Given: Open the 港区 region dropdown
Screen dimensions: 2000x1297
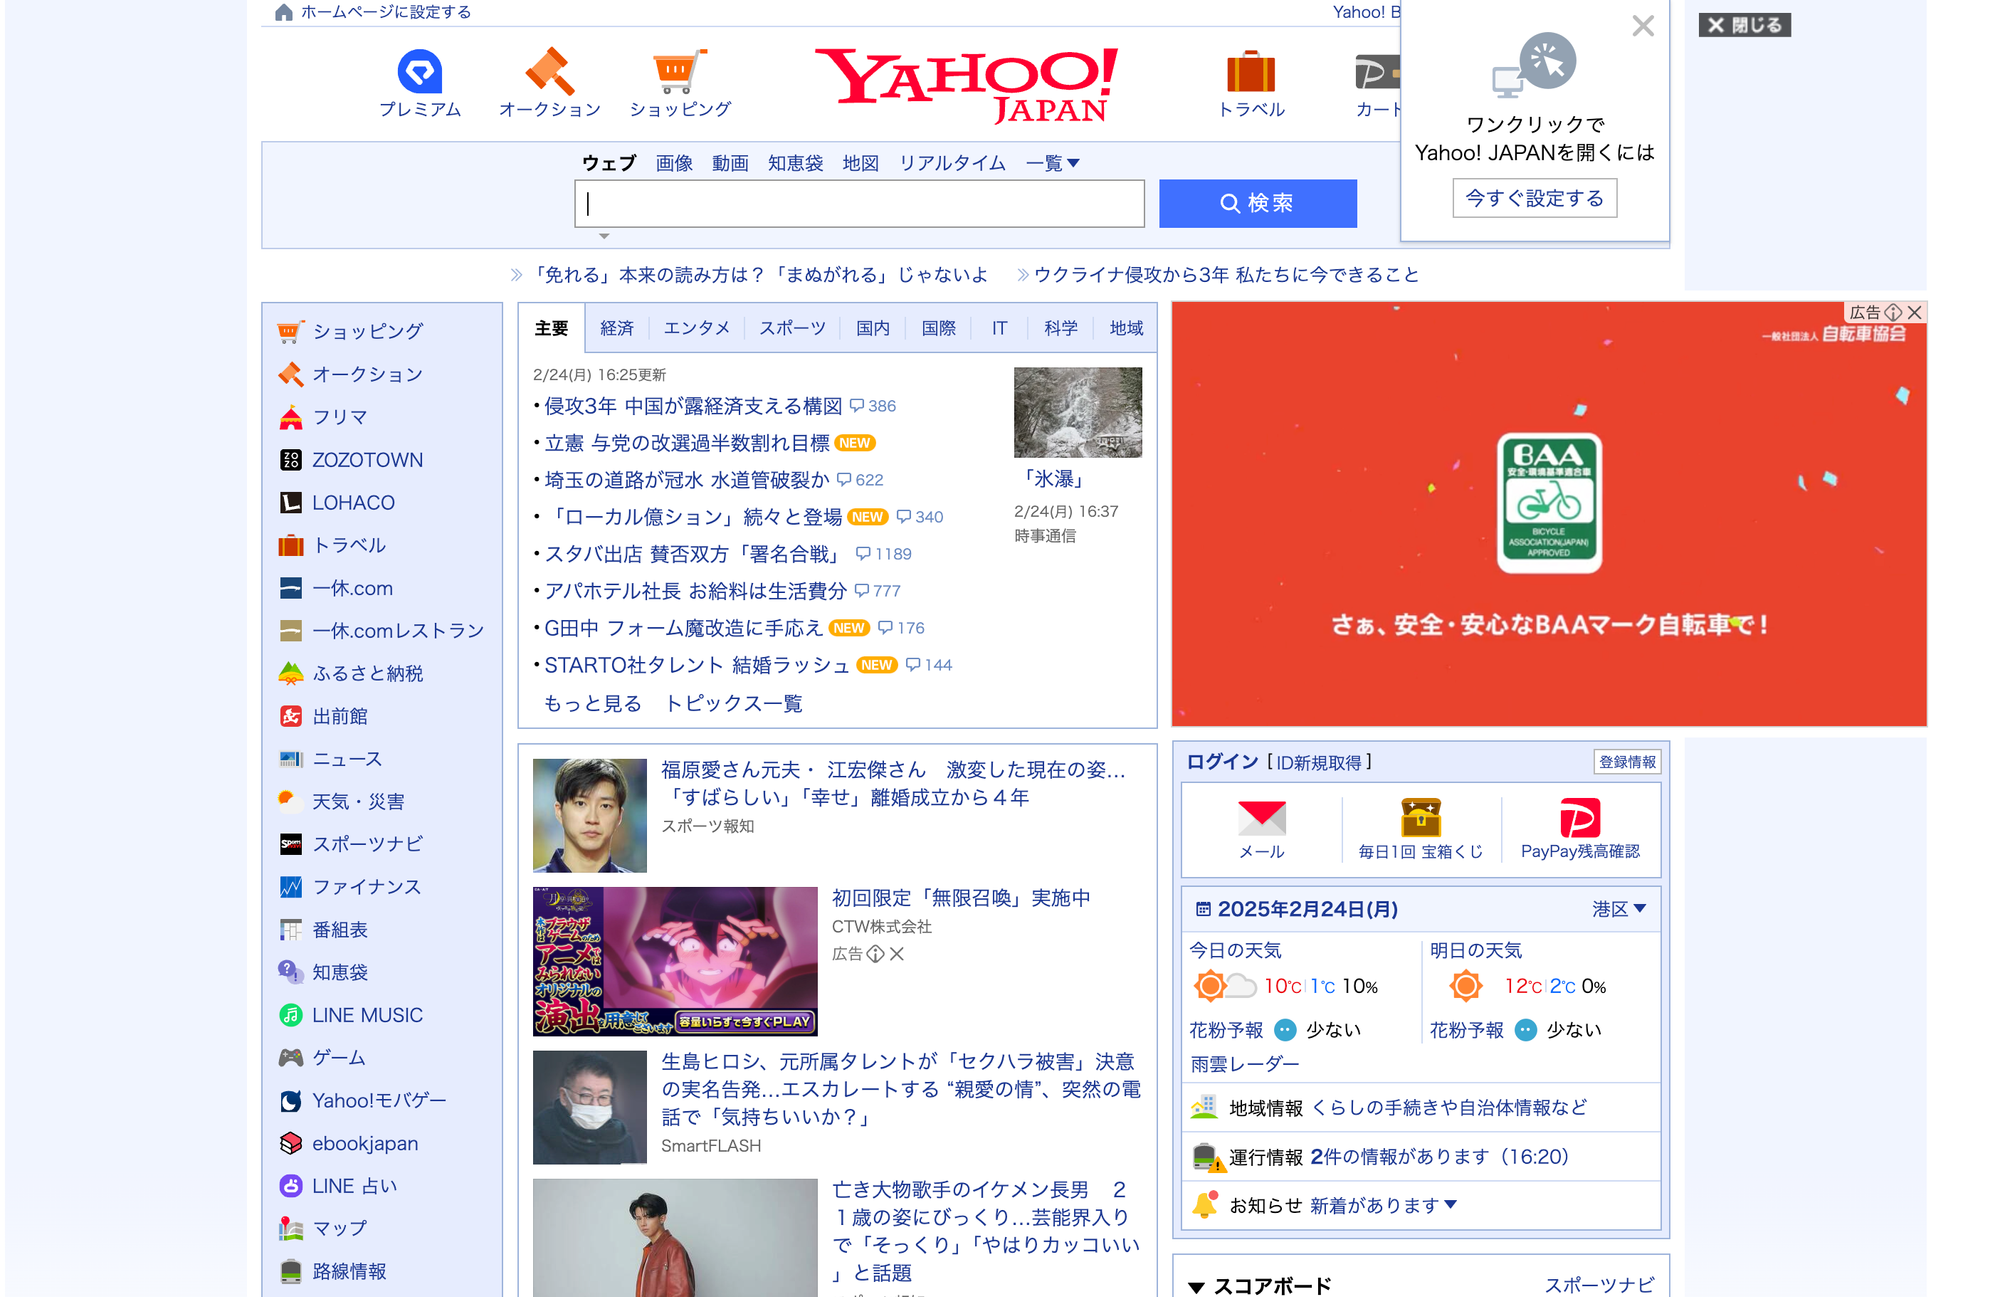Looking at the screenshot, I should coord(1619,909).
